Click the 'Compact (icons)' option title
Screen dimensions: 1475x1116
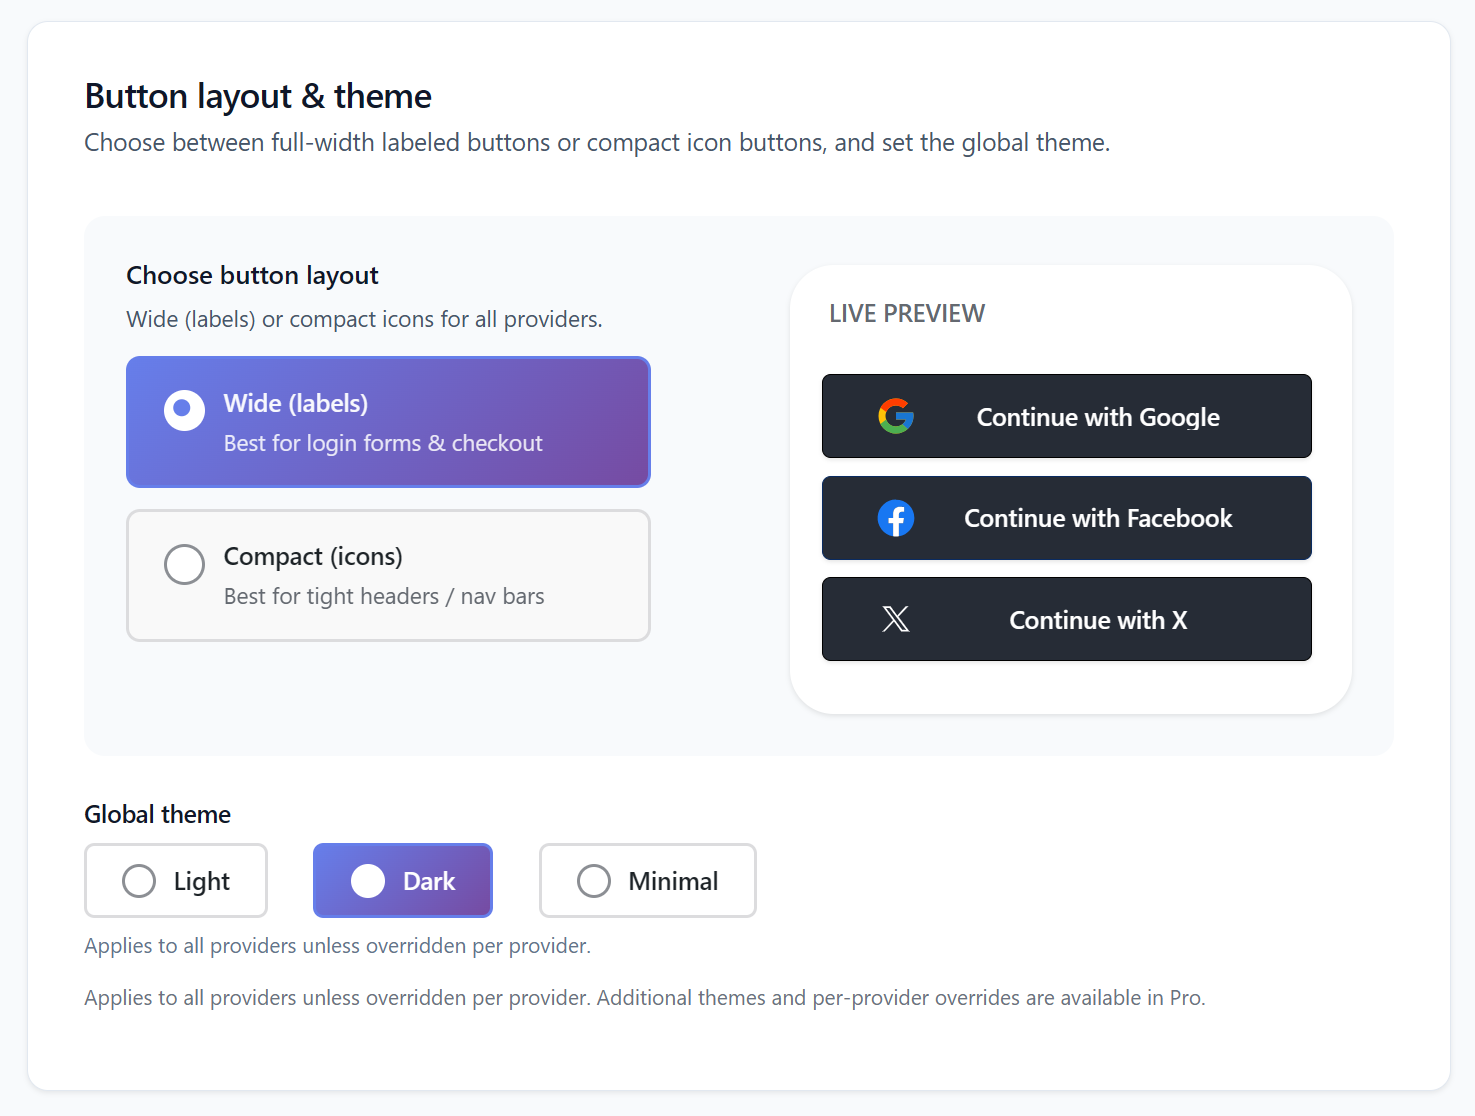pos(313,556)
